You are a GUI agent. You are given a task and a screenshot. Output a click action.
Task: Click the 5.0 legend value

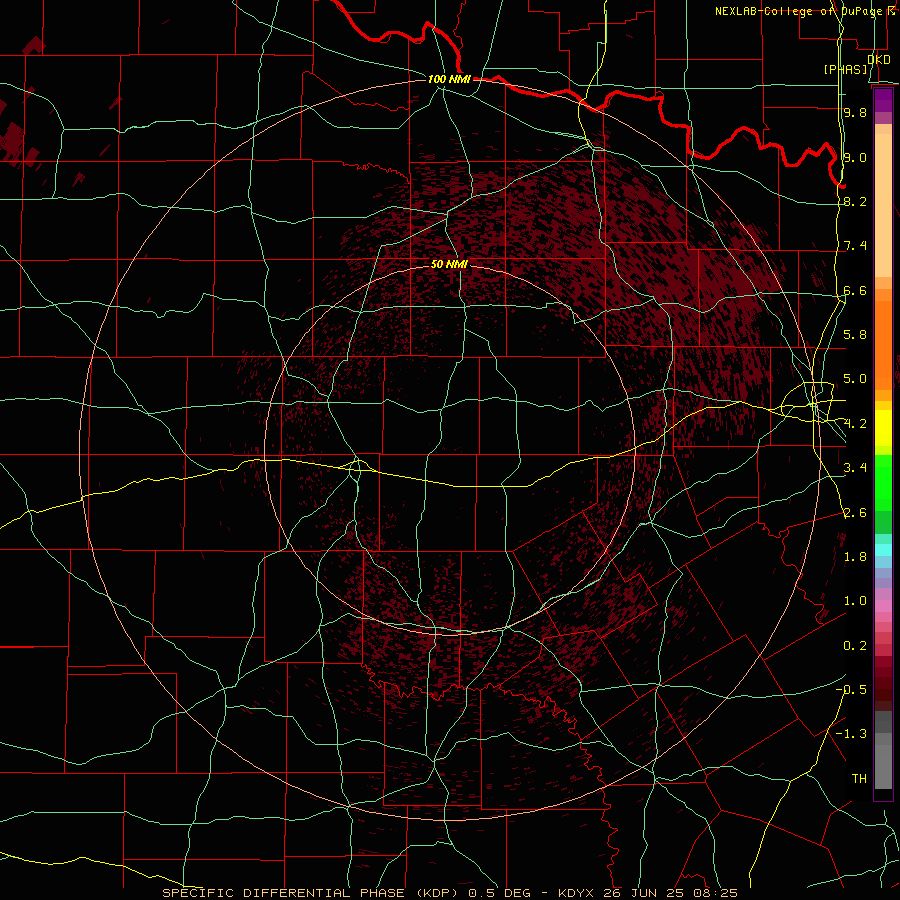(x=855, y=379)
